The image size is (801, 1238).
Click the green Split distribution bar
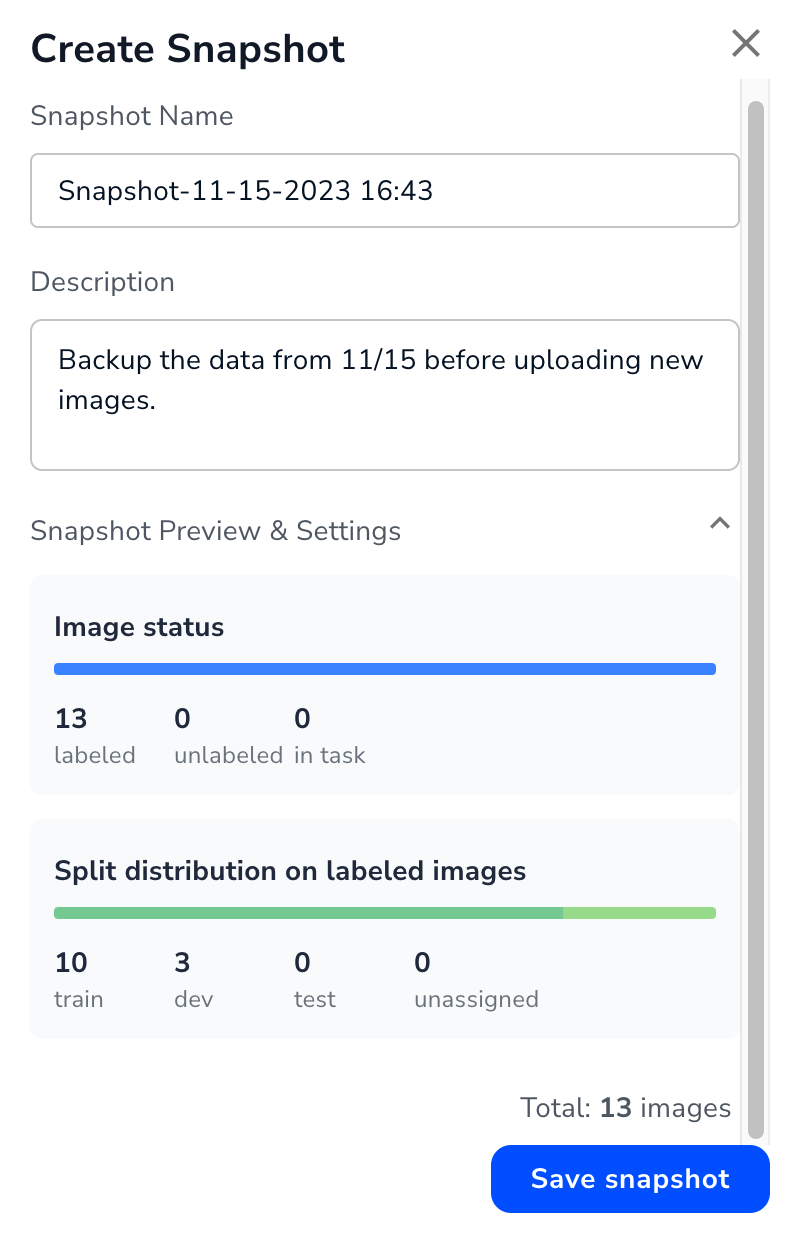(384, 912)
